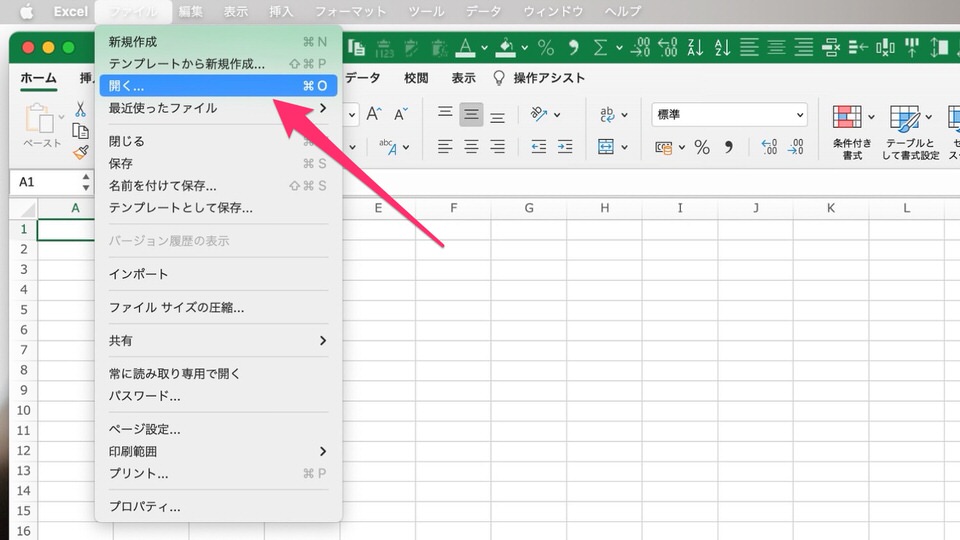Viewport: 960px width, 540px height.
Task: Click the increase indent icon
Action: pyautogui.click(x=564, y=146)
